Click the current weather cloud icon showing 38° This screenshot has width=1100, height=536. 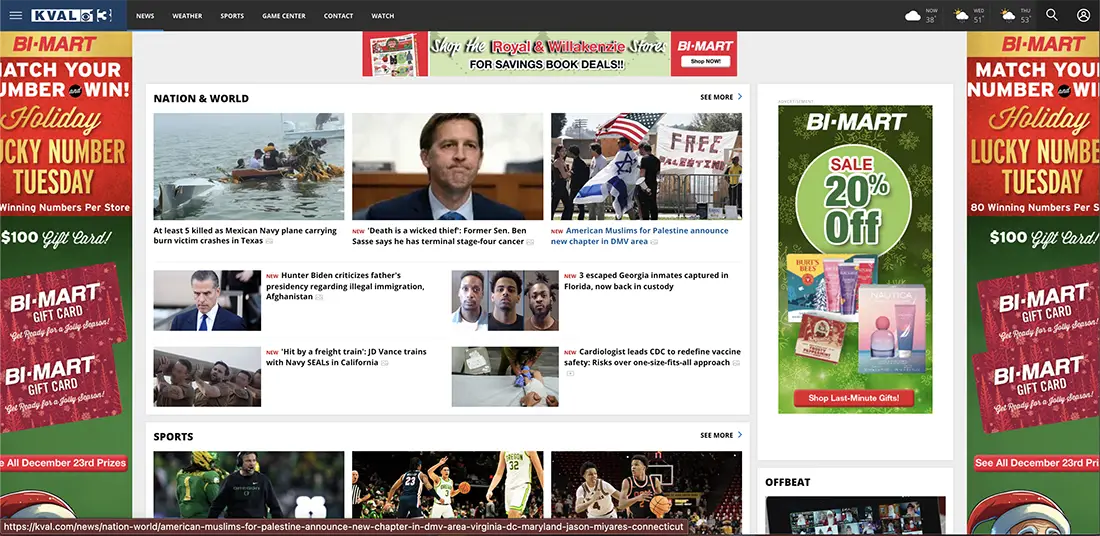pos(913,15)
